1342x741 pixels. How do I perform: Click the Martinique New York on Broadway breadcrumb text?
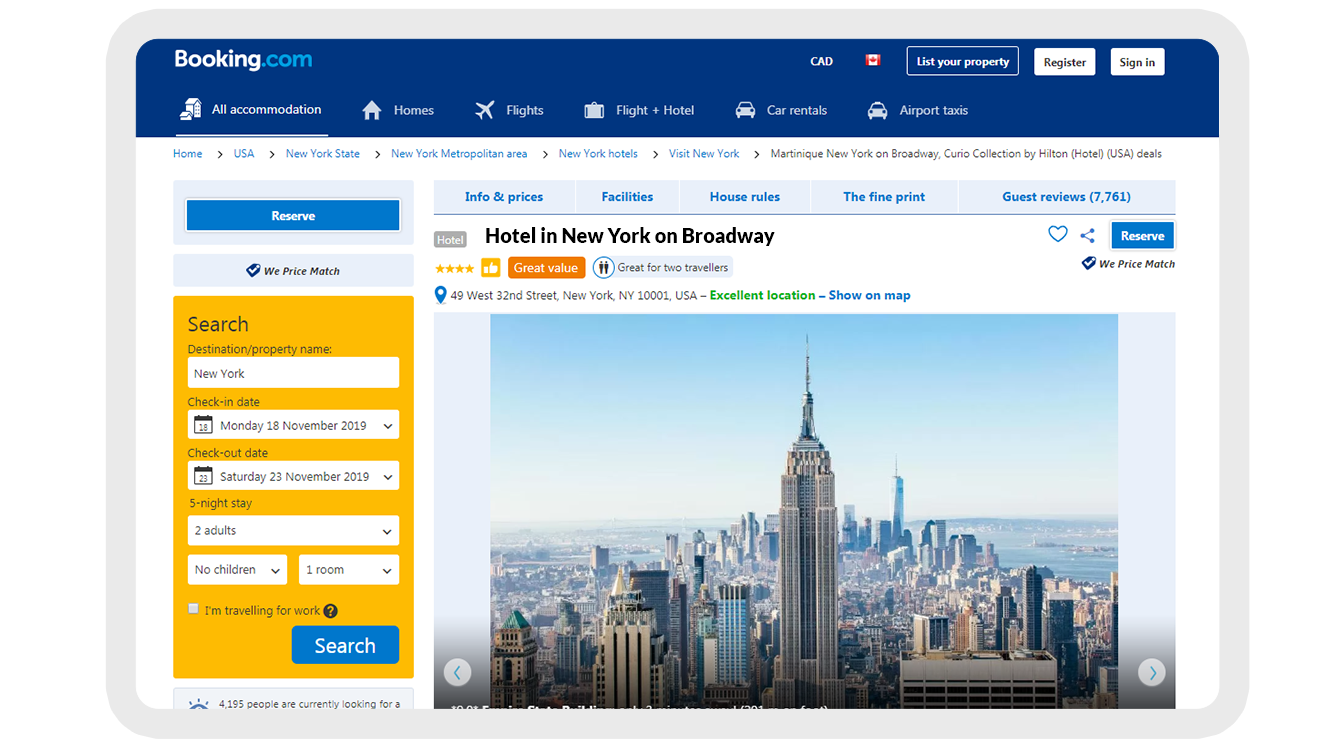[x=966, y=154]
